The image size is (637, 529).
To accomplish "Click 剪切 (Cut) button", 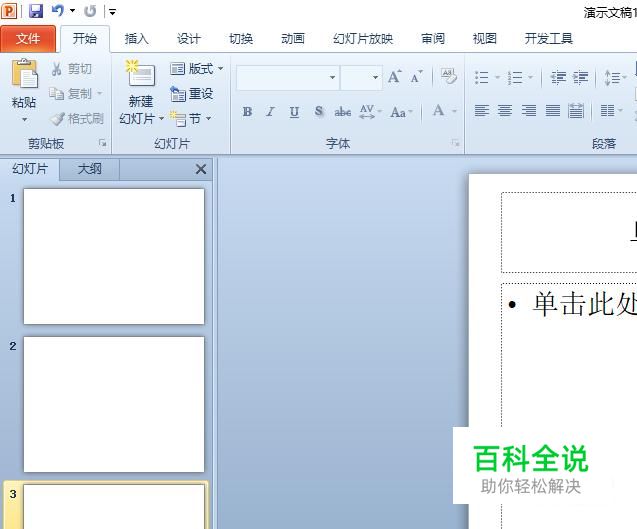I will click(x=72, y=69).
